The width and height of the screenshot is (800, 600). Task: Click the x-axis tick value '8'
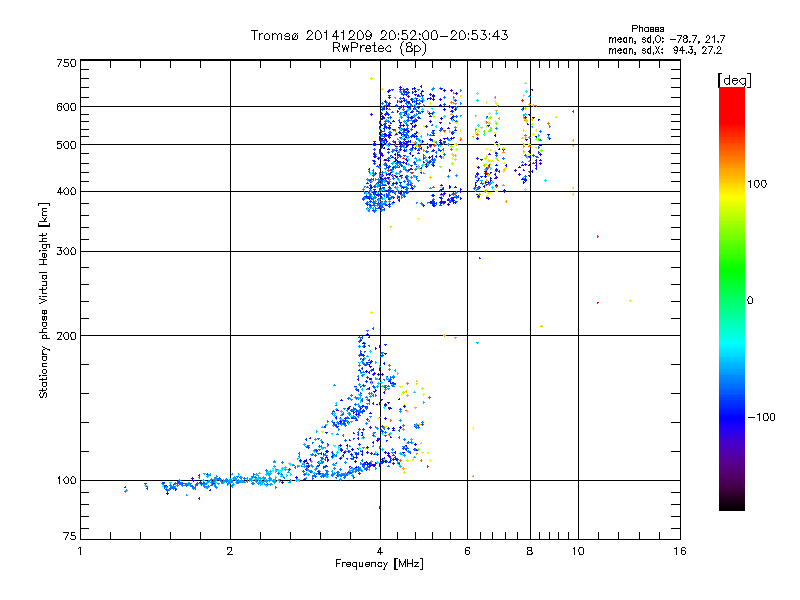(530, 551)
